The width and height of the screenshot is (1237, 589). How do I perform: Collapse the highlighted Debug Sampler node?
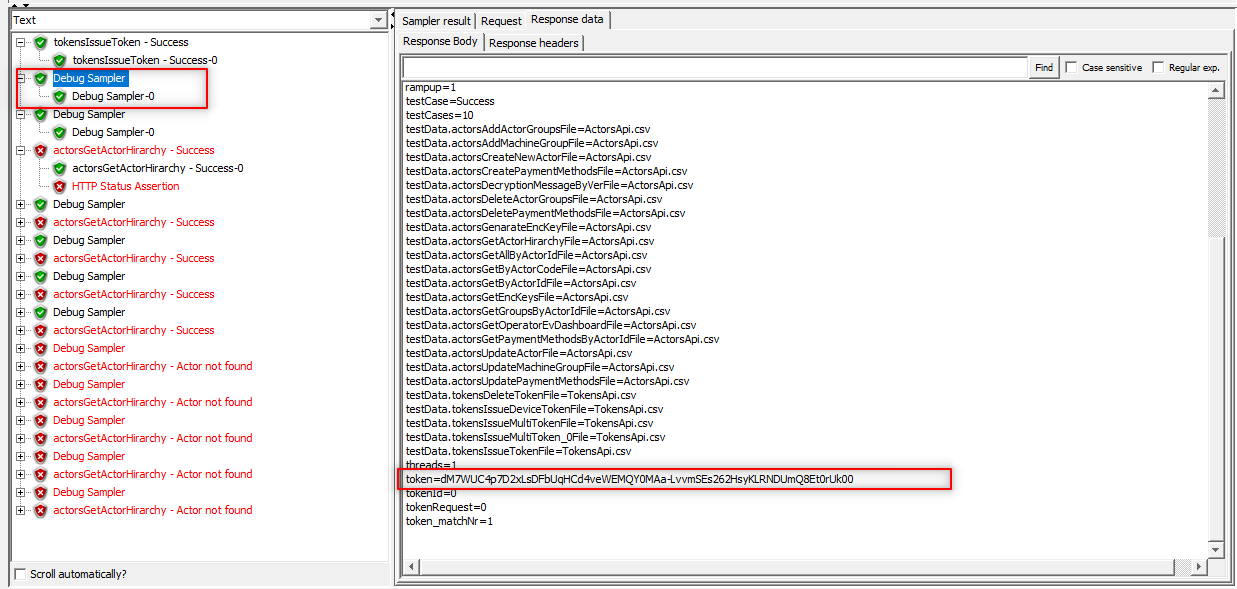[x=21, y=78]
